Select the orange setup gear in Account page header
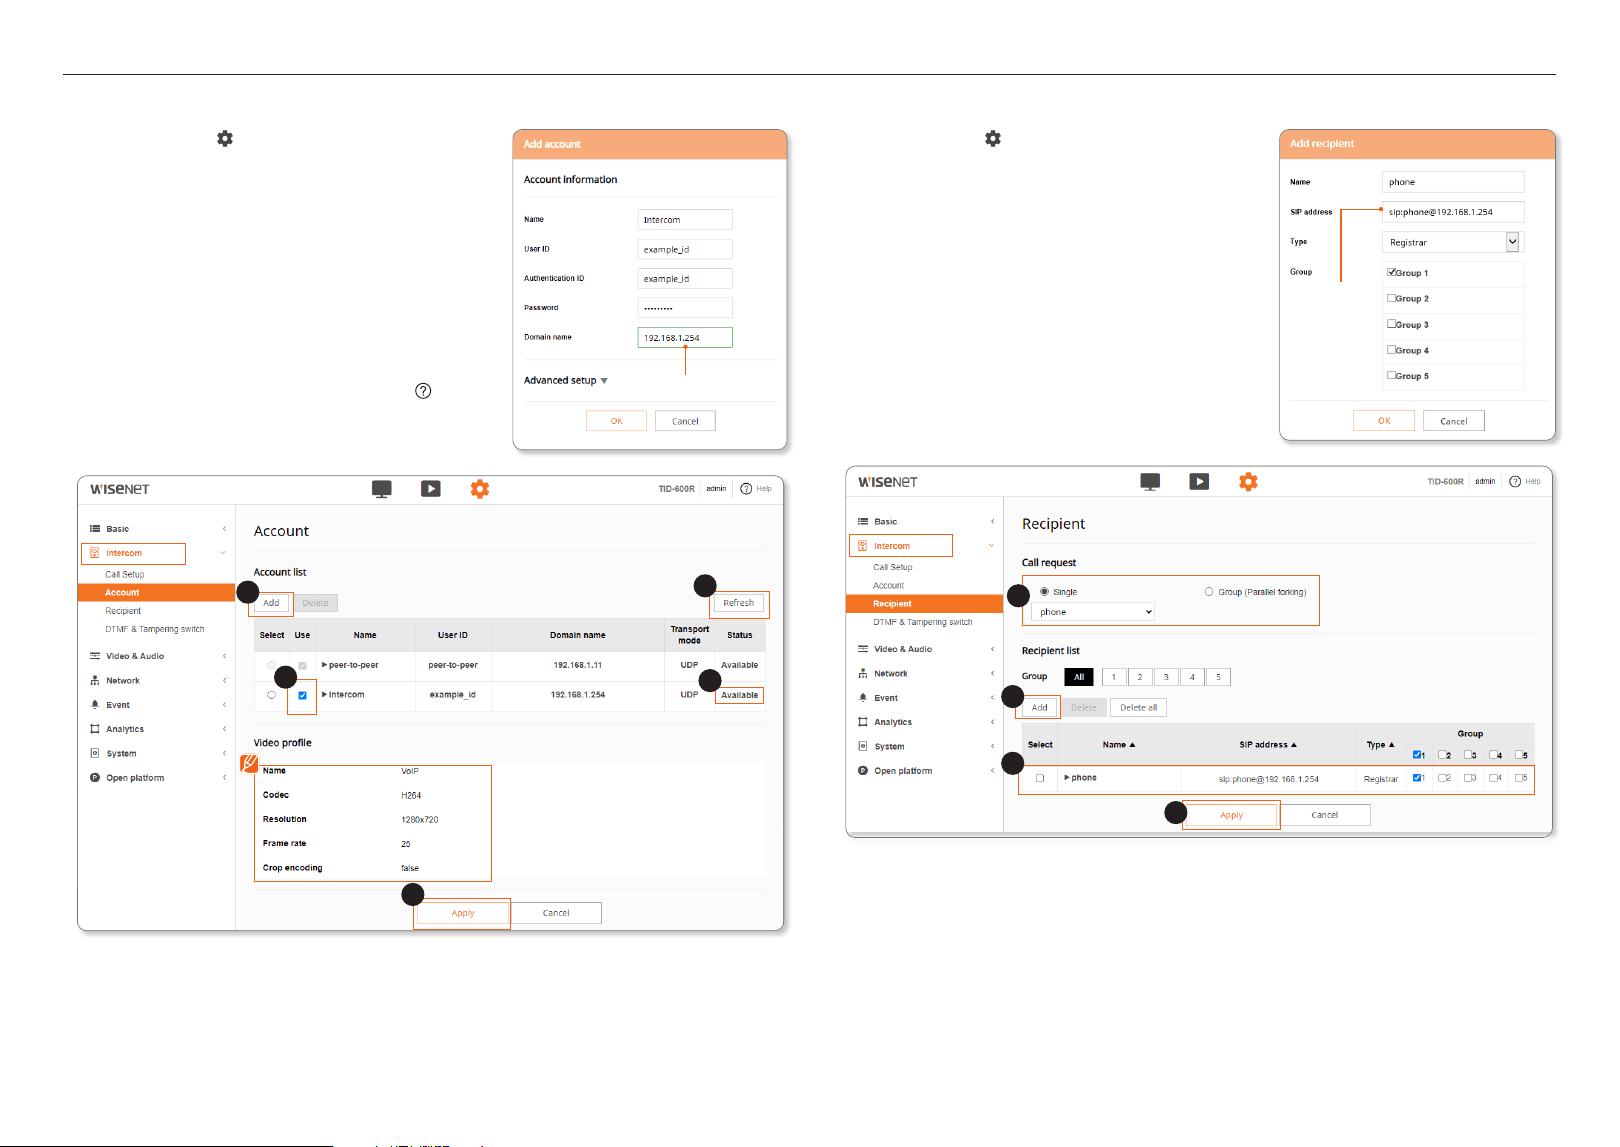The width and height of the screenshot is (1620, 1147). click(x=480, y=489)
